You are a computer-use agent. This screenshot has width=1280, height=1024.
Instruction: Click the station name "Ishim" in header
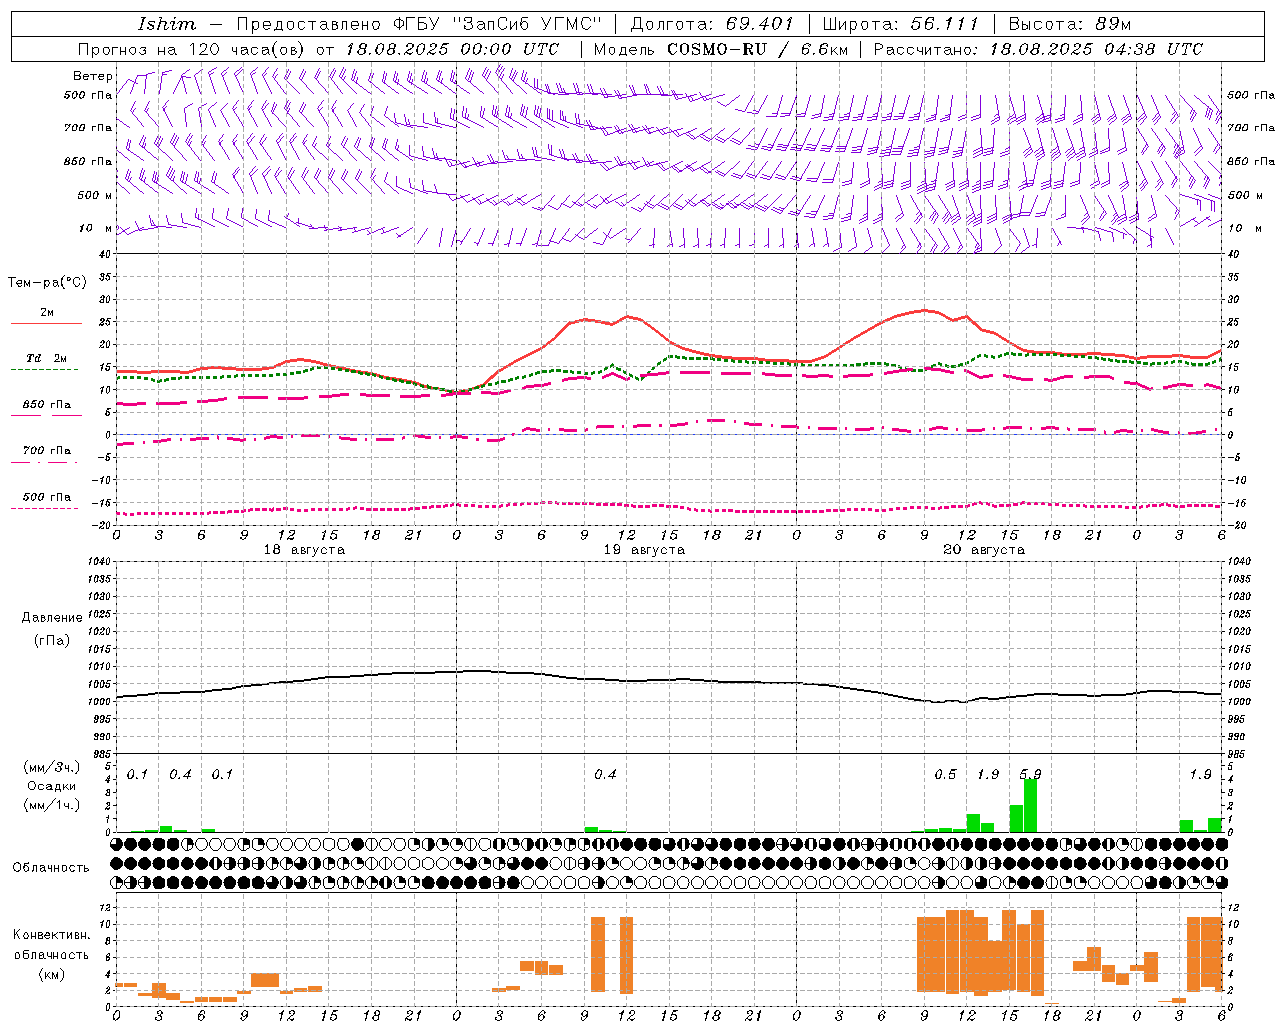click(167, 24)
